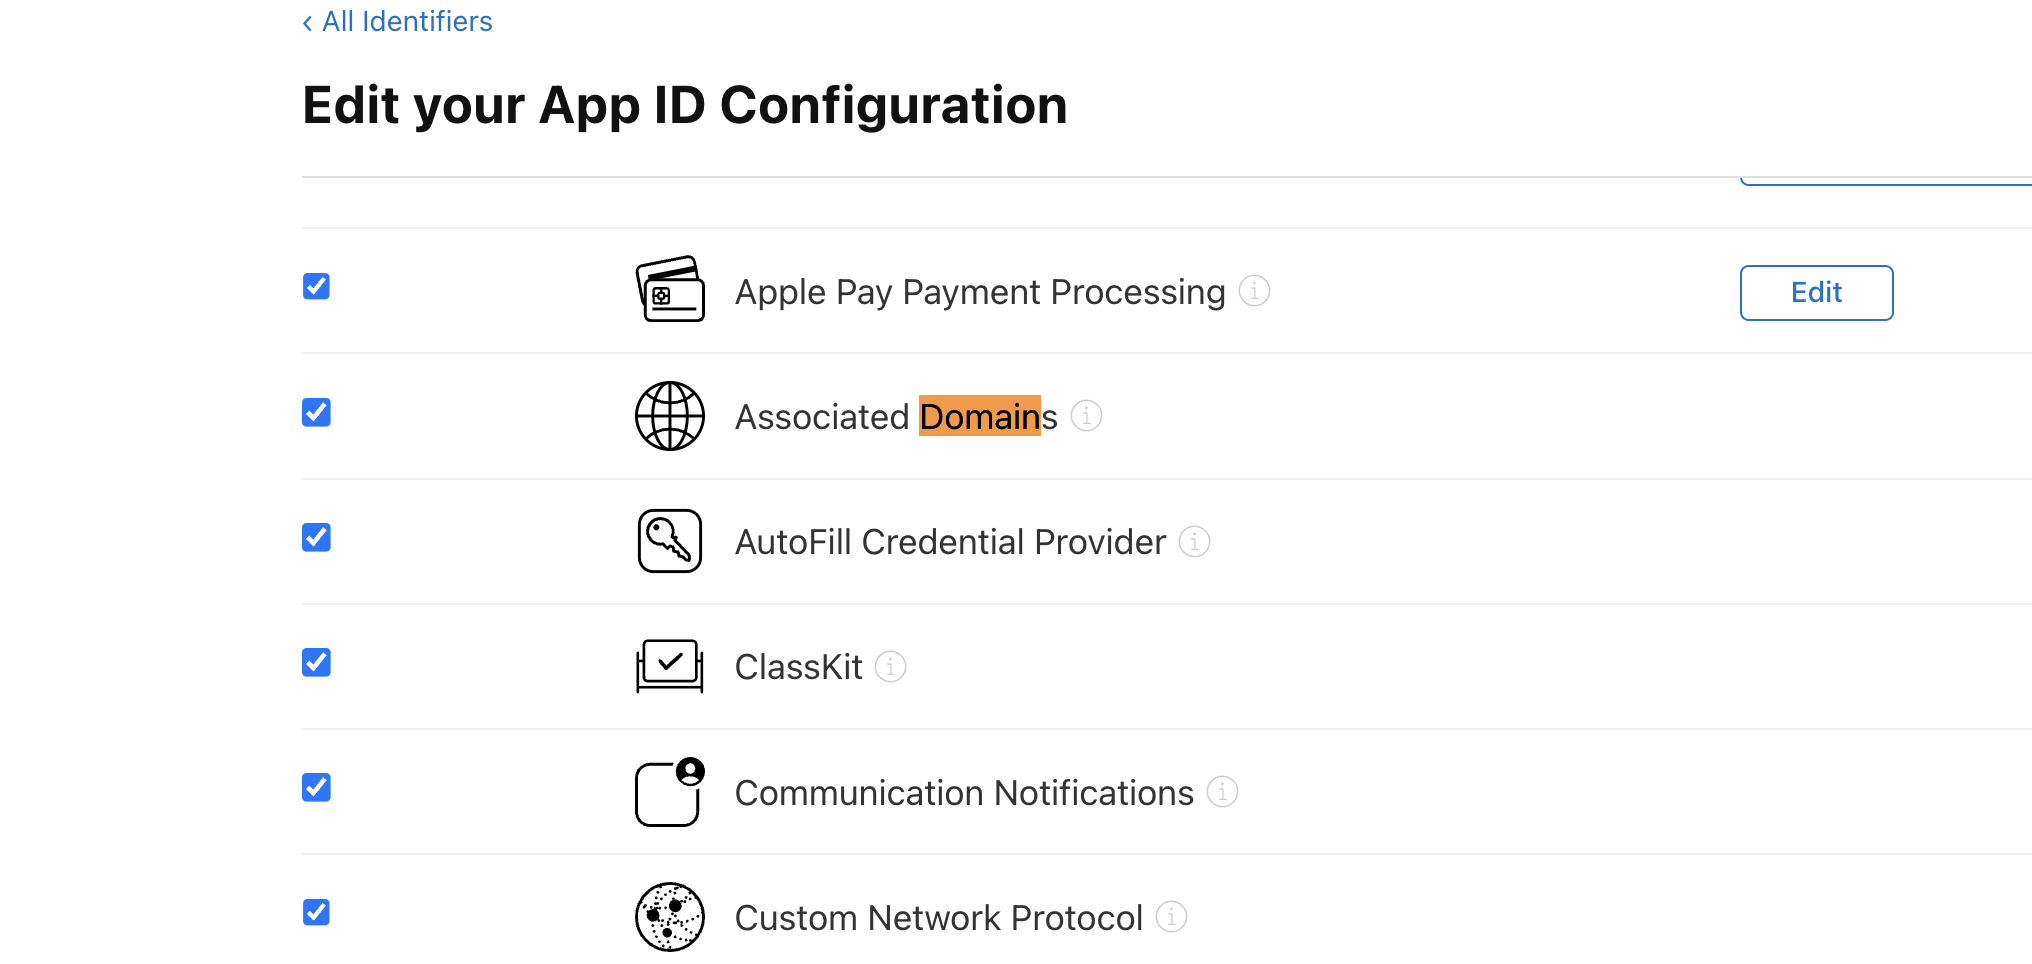The height and width of the screenshot is (964, 2032).
Task: Show info for AutoFill Credential Provider
Action: click(1194, 541)
